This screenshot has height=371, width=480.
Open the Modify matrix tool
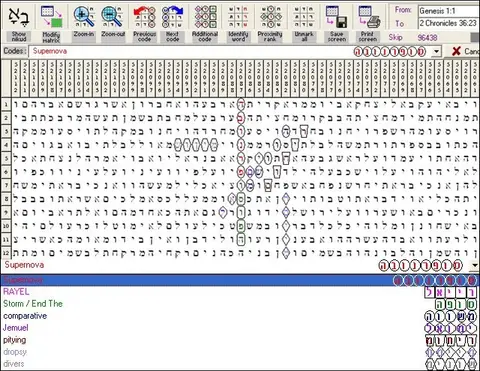click(51, 17)
